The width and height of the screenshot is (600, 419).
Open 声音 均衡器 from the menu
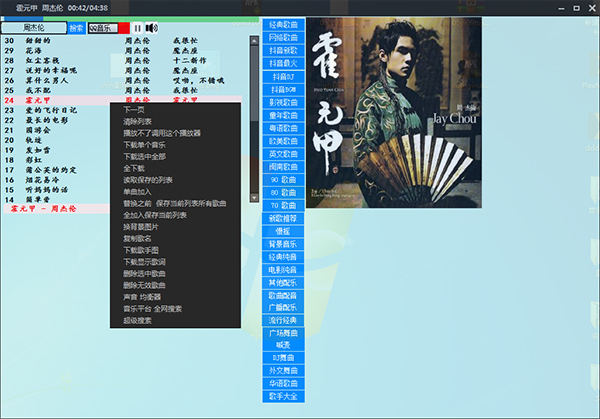pyautogui.click(x=142, y=297)
